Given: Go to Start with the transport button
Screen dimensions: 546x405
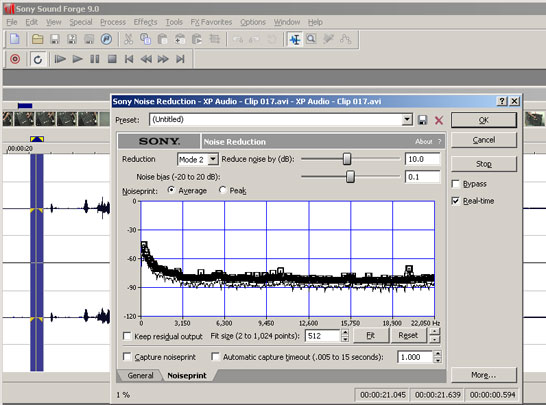Looking at the screenshot, I should [x=129, y=59].
